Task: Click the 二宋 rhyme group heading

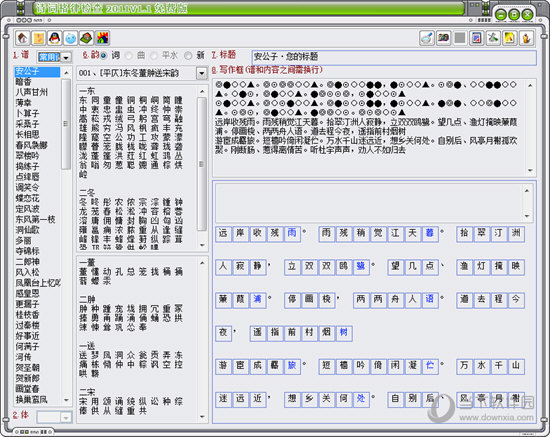Action: 87,392
